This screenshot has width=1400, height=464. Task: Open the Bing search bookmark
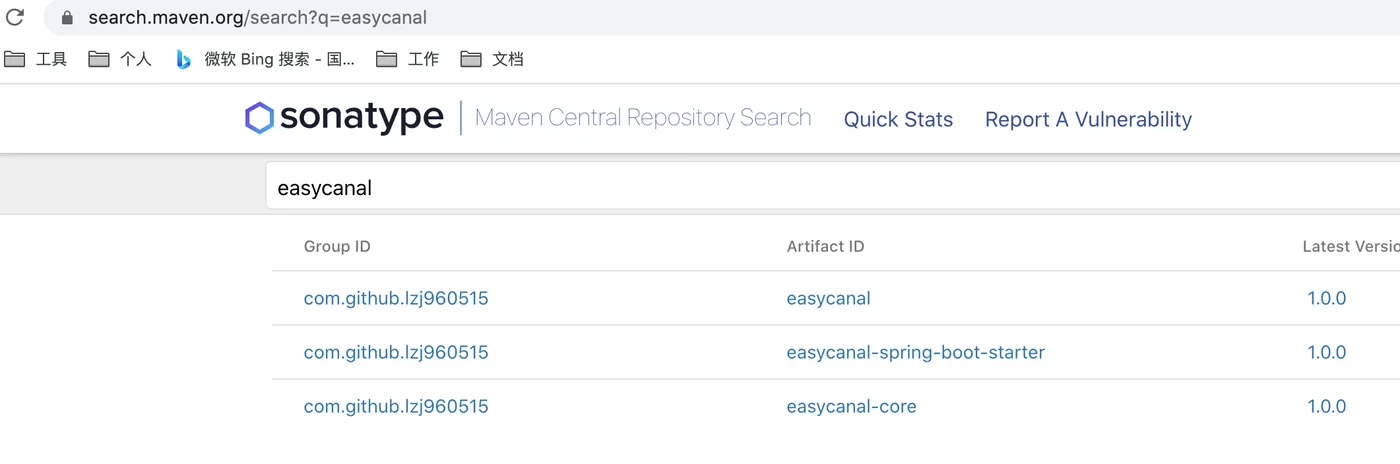266,59
